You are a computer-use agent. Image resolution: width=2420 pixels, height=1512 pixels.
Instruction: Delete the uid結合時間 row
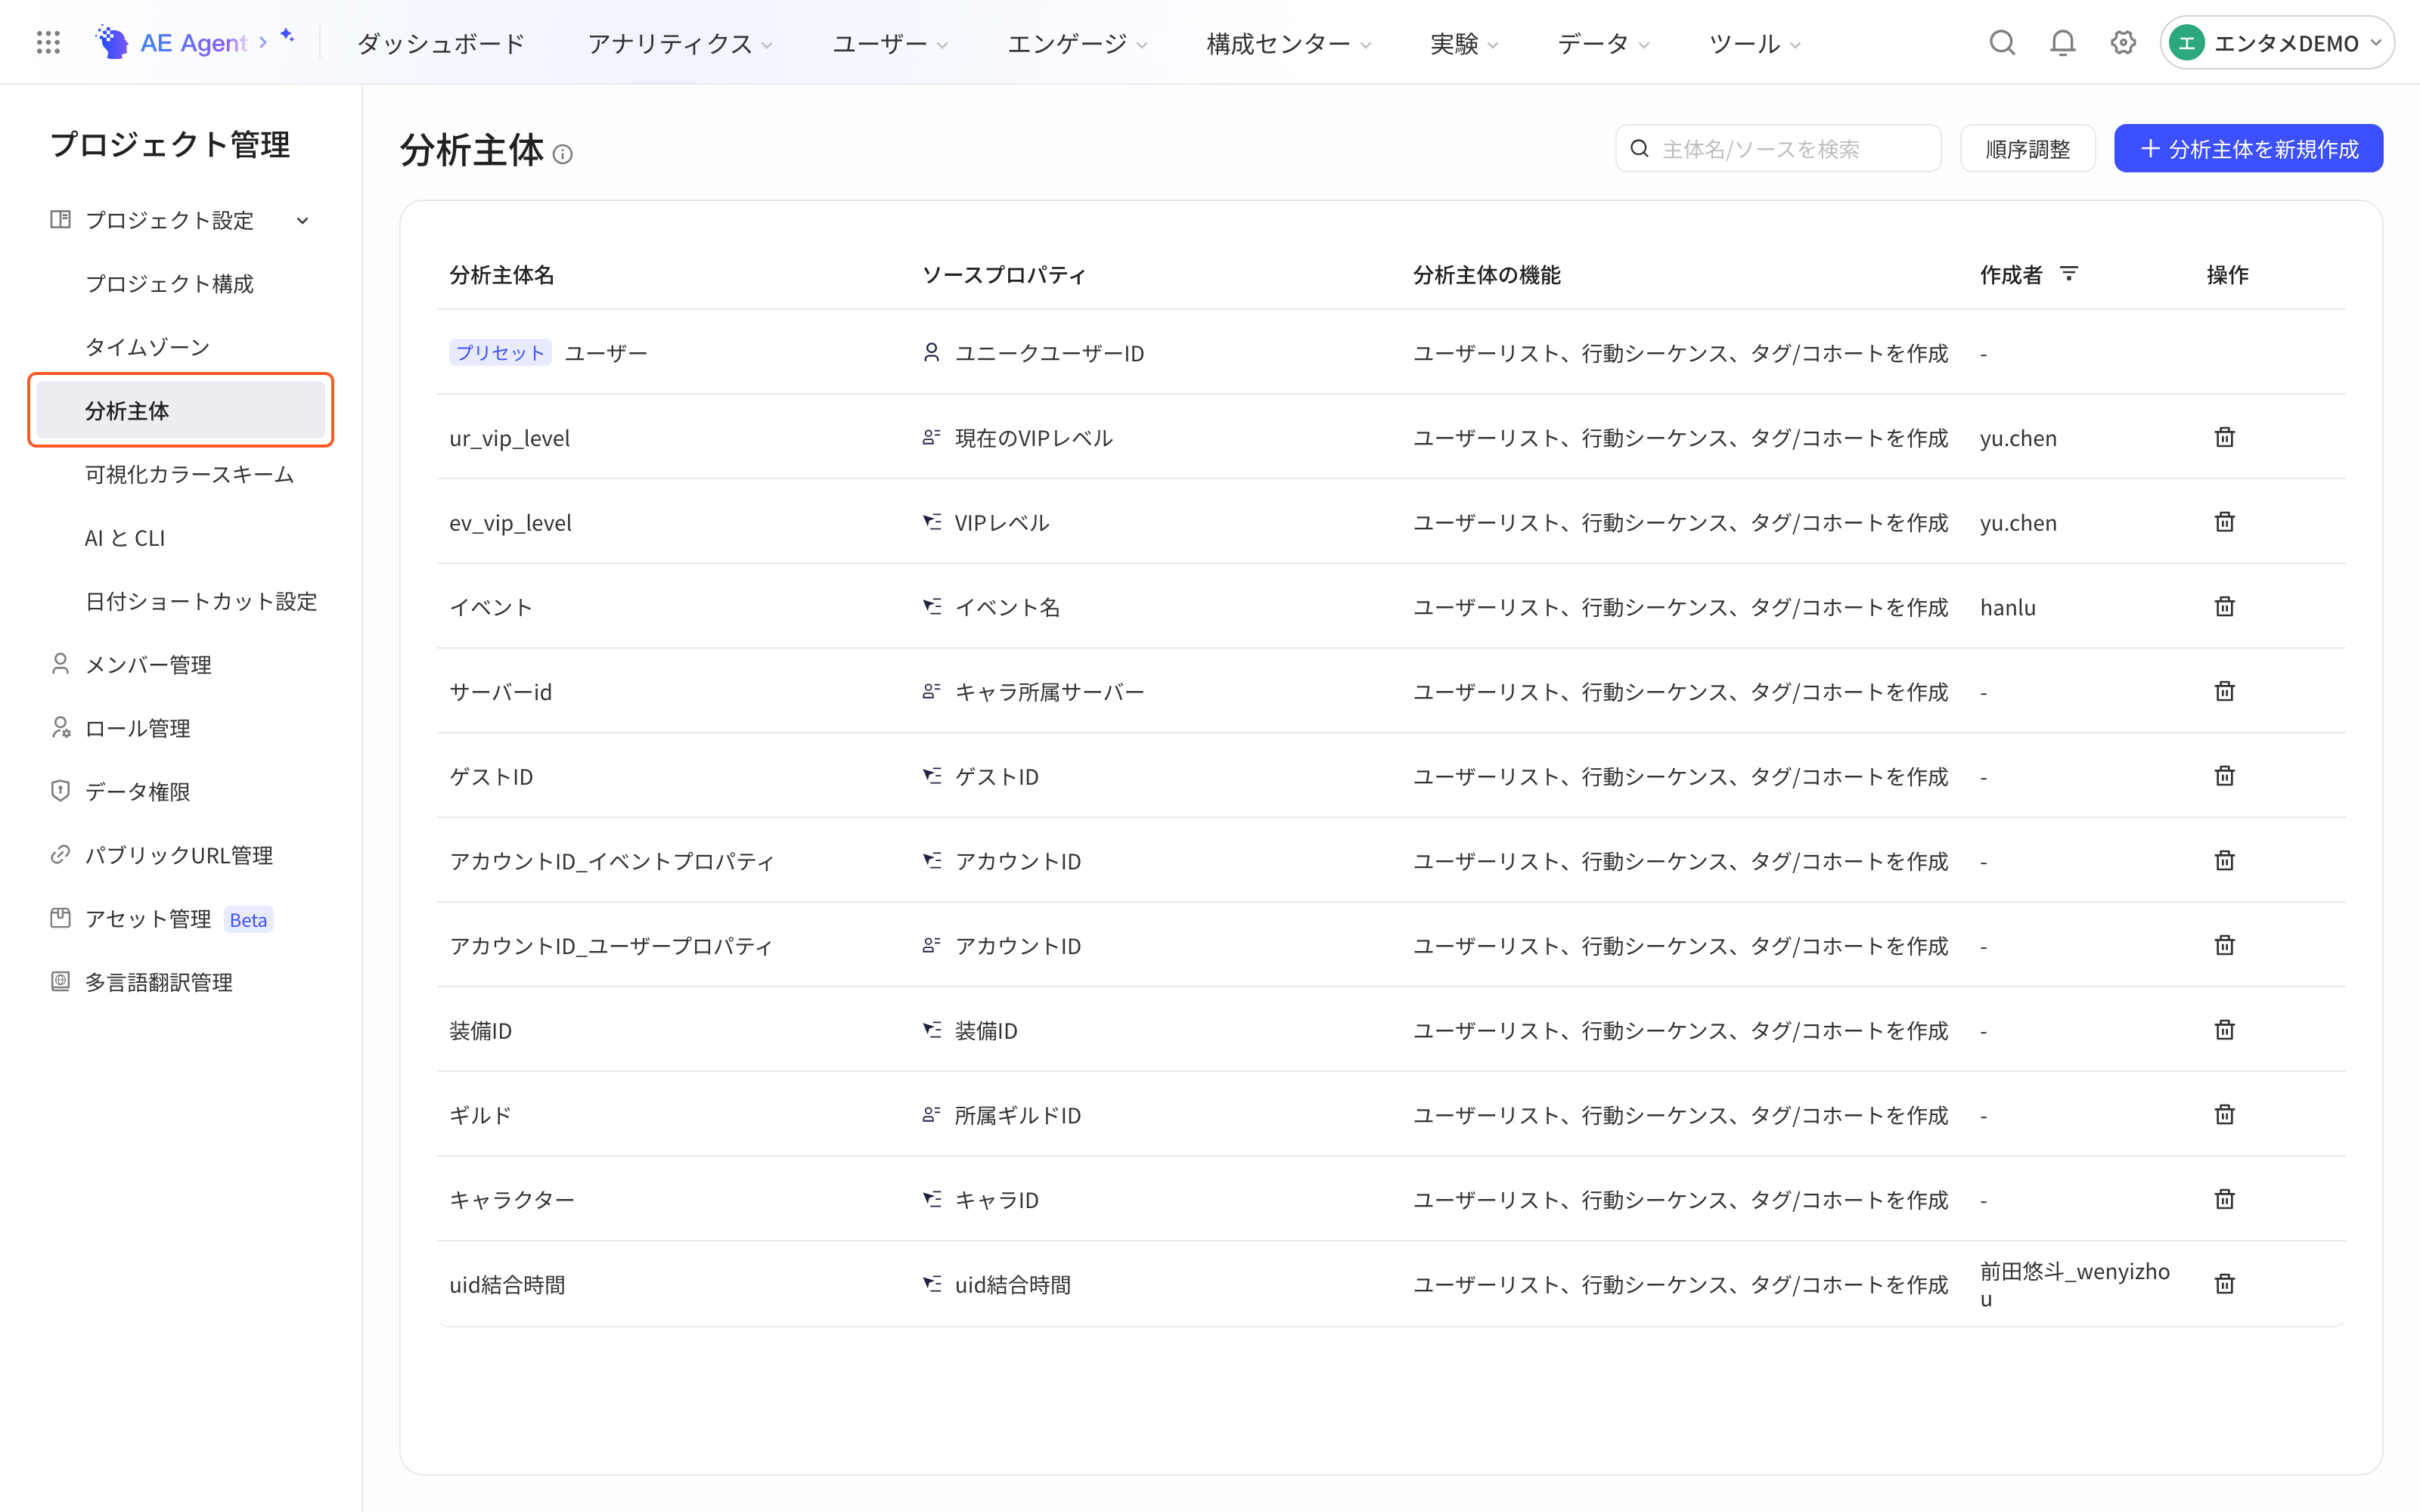point(2224,1284)
